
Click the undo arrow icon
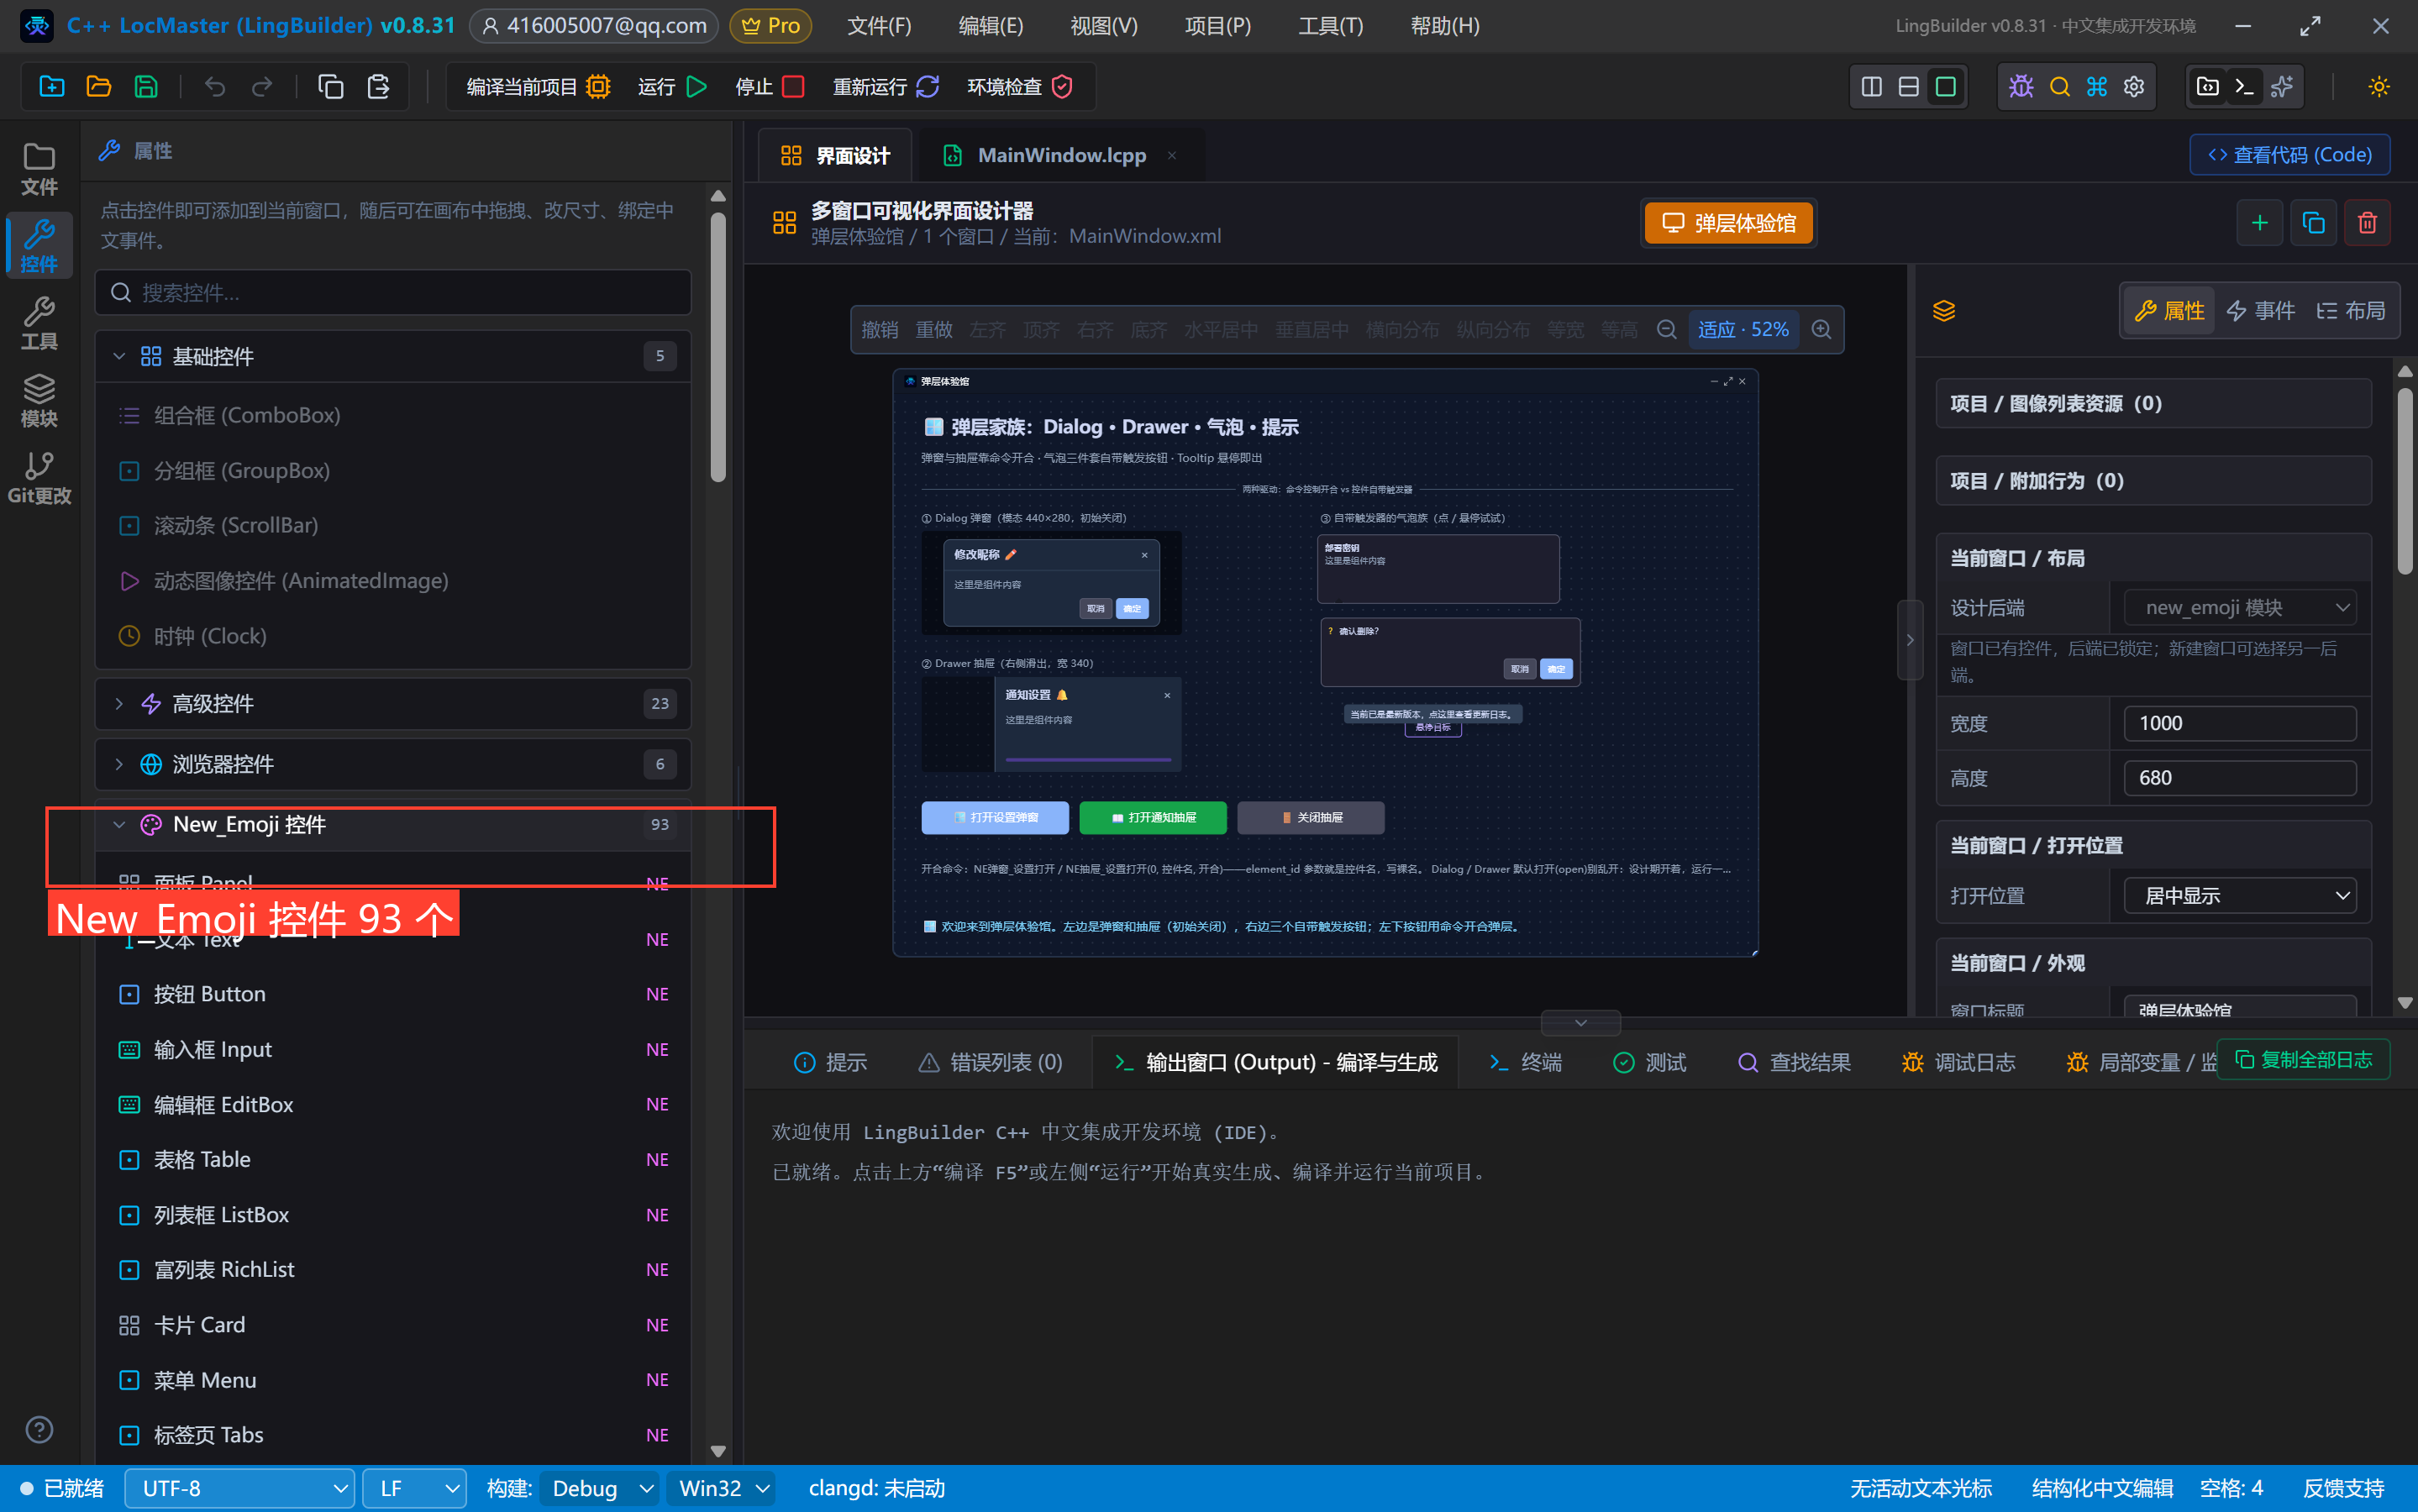[214, 87]
